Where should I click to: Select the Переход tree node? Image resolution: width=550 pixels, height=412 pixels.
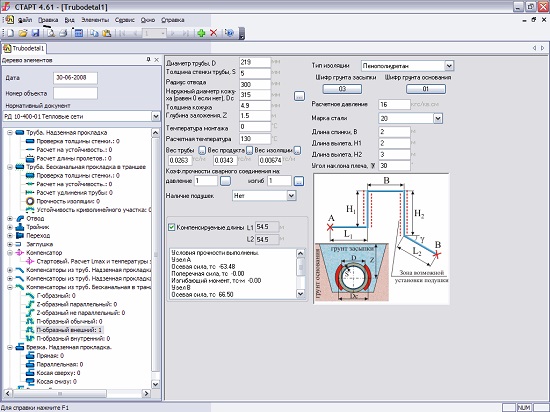click(38, 236)
